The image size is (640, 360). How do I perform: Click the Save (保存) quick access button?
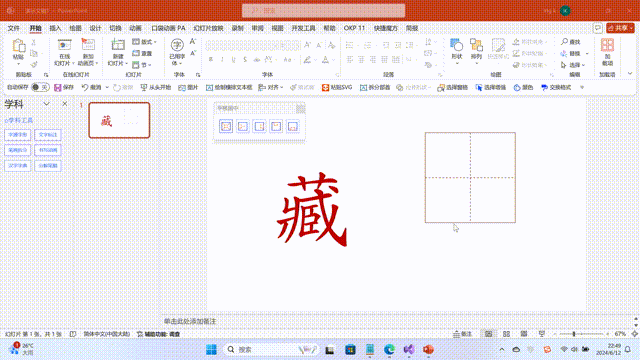pyautogui.click(x=64, y=87)
